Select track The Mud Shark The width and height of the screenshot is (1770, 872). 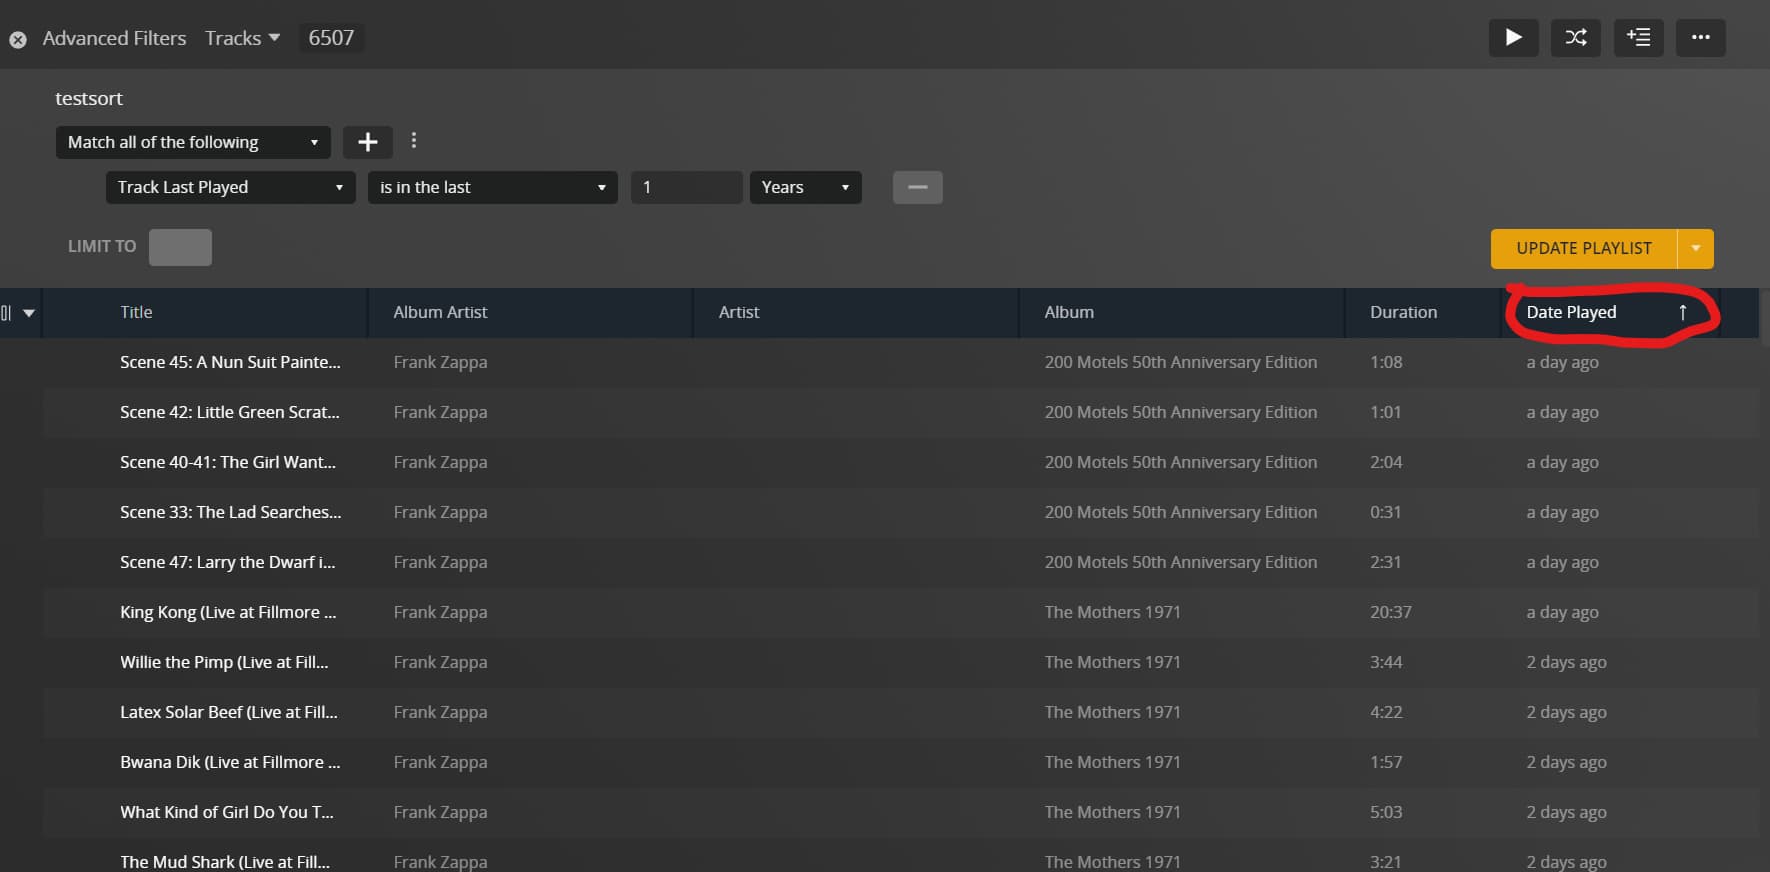point(225,861)
